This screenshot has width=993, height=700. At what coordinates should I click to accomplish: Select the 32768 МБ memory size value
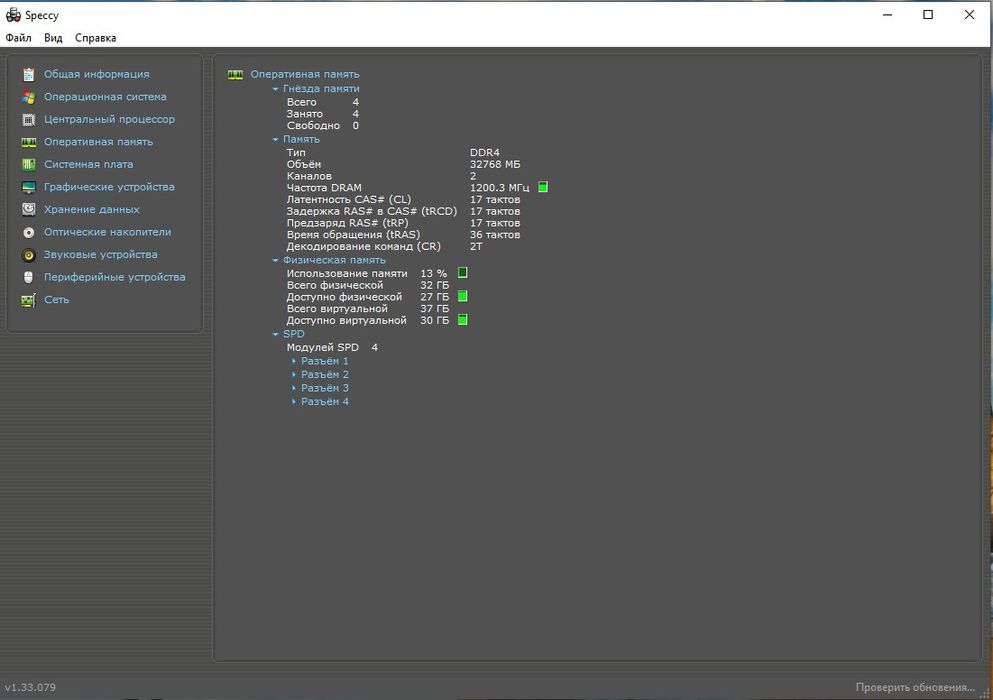[x=495, y=164]
